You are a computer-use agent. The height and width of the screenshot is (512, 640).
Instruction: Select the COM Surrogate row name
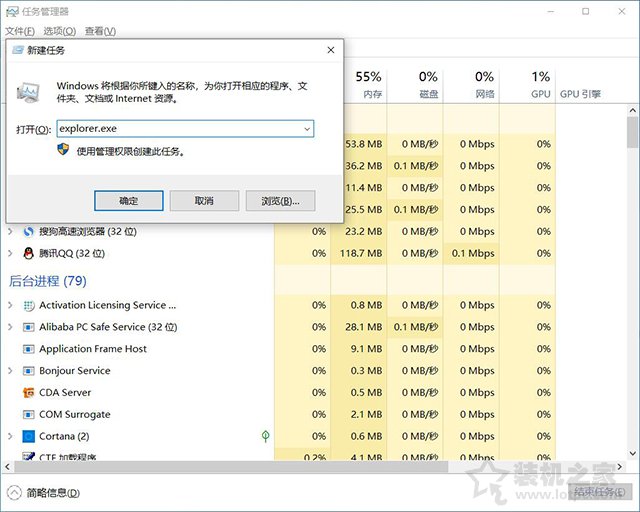point(75,414)
